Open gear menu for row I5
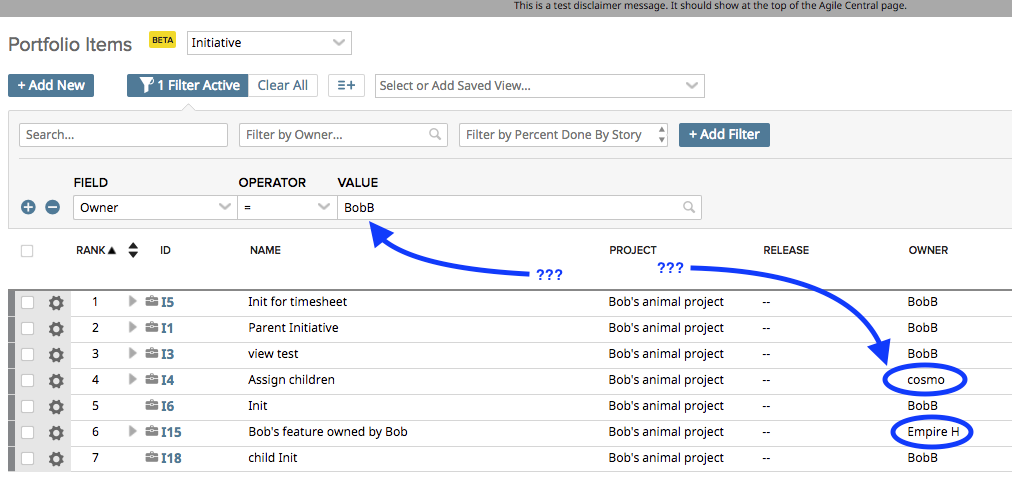 coord(56,302)
